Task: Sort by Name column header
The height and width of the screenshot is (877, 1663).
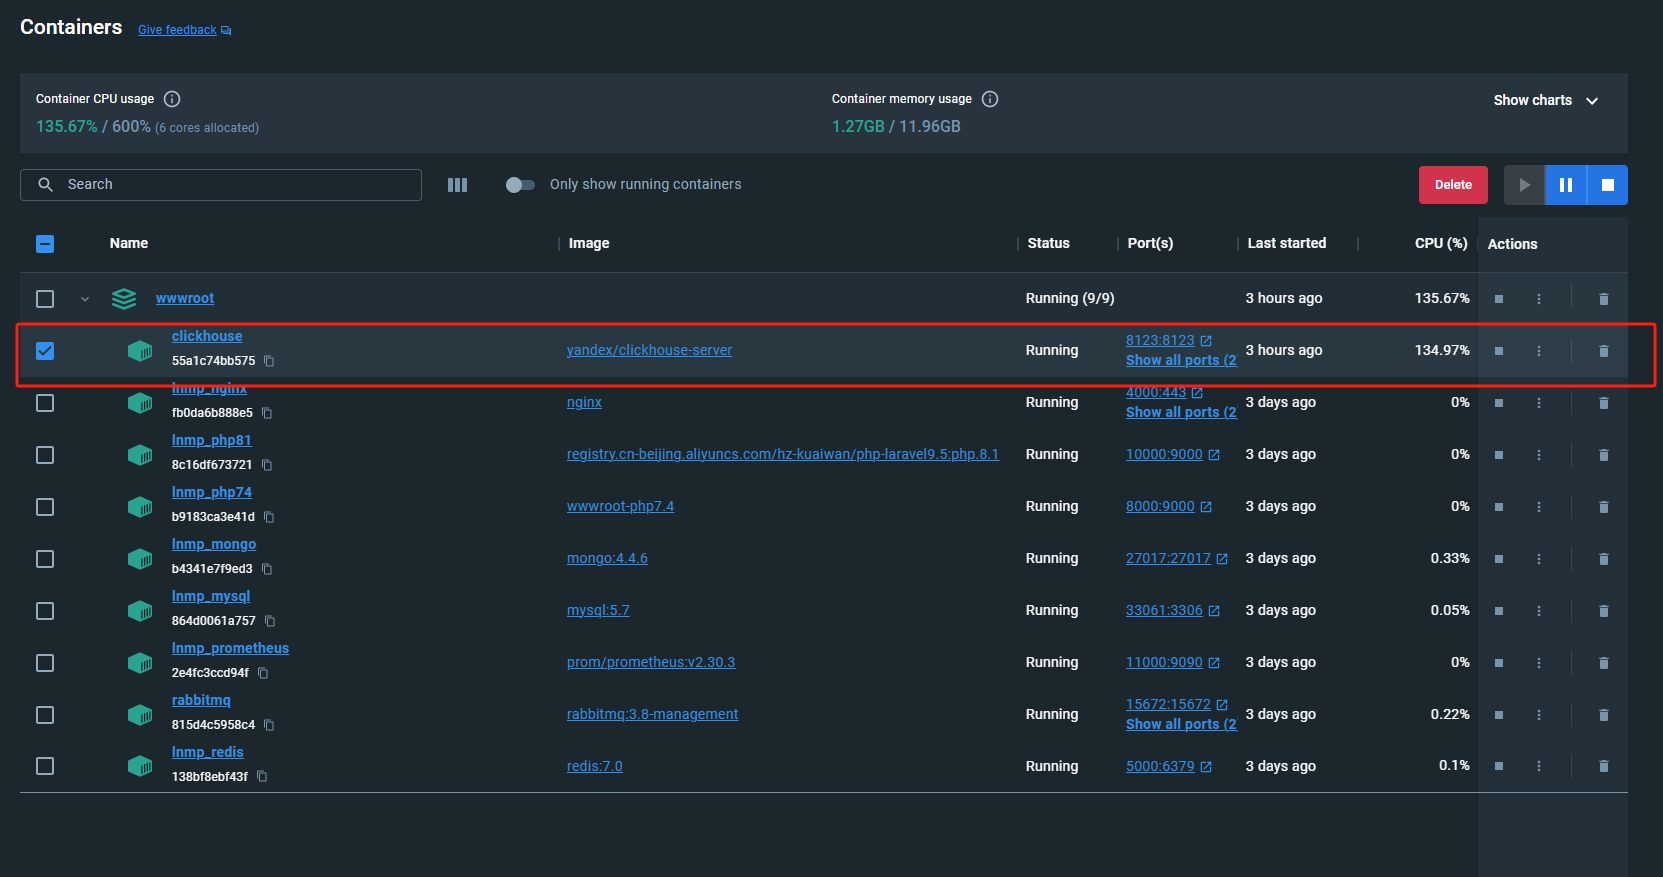Action: pyautogui.click(x=129, y=244)
